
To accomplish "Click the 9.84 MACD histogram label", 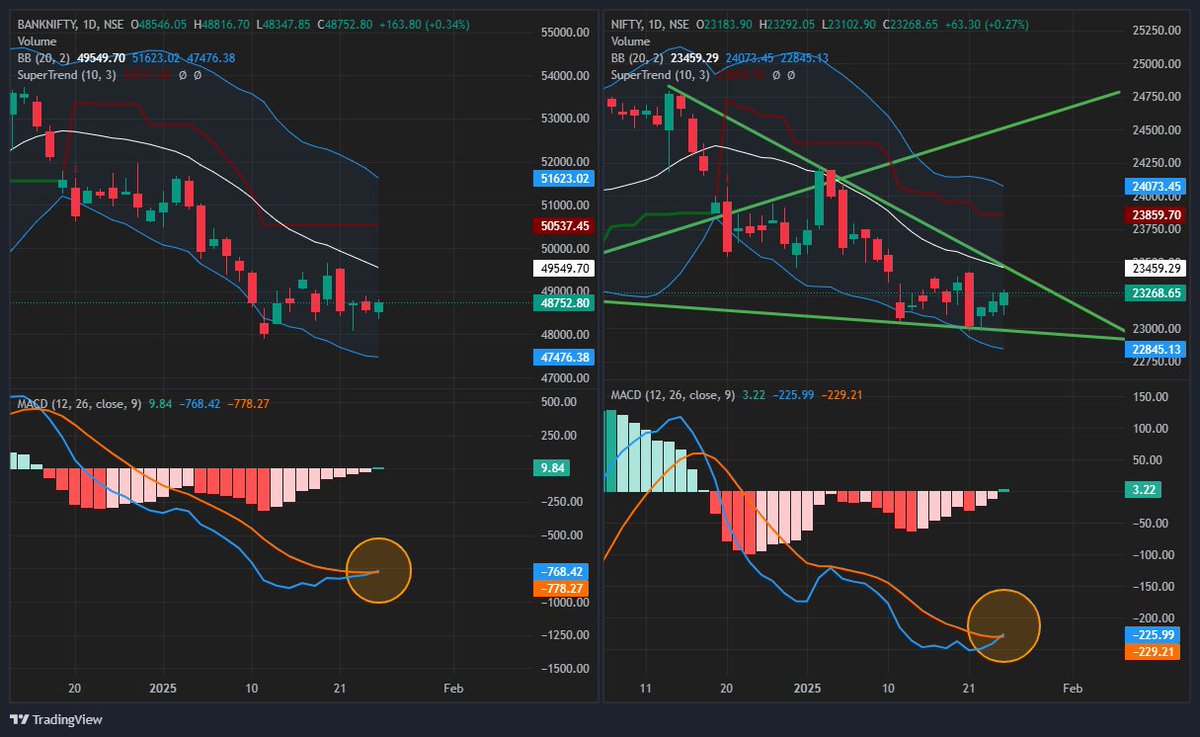I will [x=552, y=468].
